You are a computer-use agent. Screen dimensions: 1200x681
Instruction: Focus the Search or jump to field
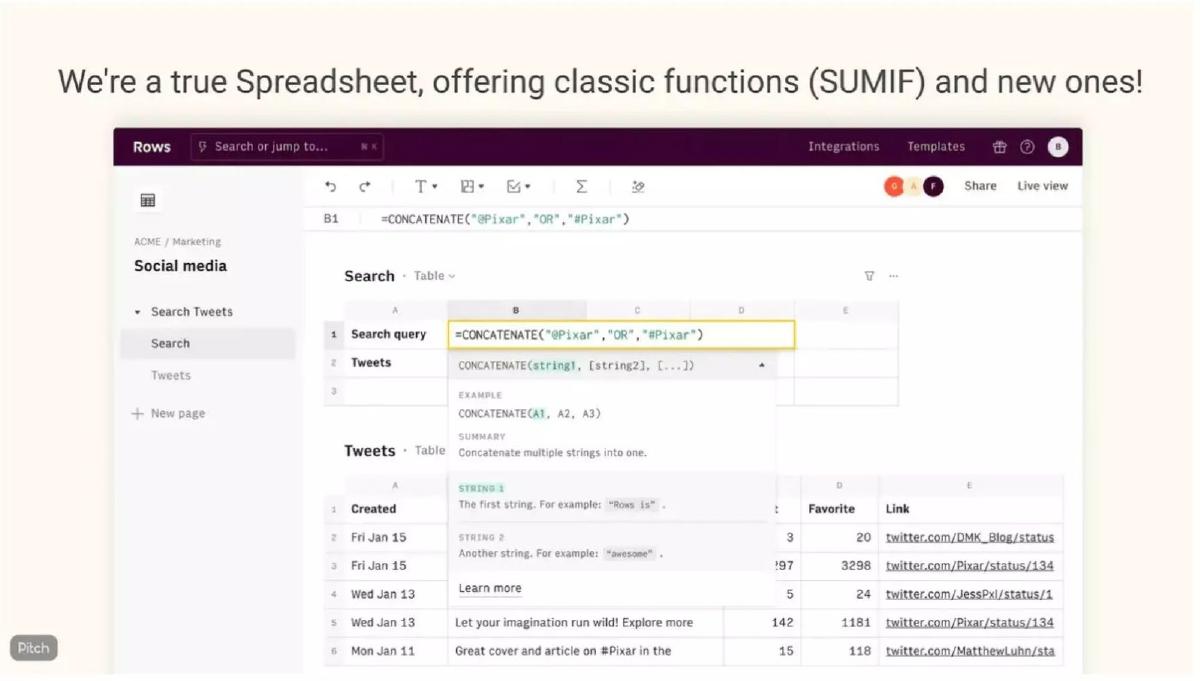pyautogui.click(x=287, y=147)
